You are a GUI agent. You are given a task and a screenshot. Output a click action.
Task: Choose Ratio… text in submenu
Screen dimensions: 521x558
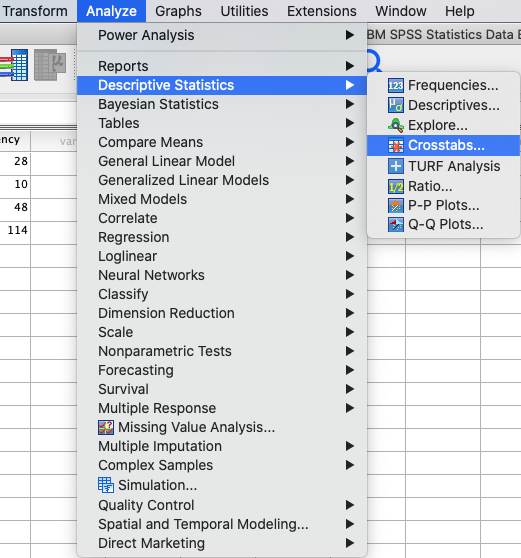coord(430,186)
